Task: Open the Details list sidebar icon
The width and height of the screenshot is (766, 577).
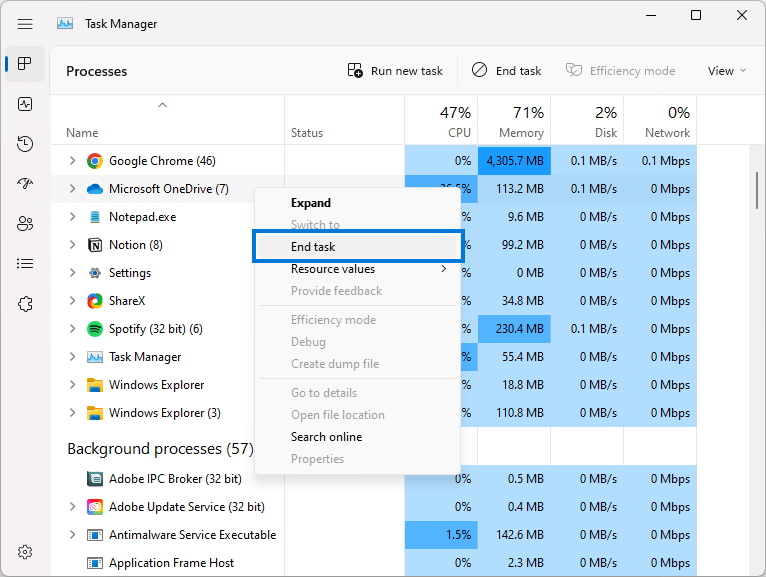Action: pos(25,264)
